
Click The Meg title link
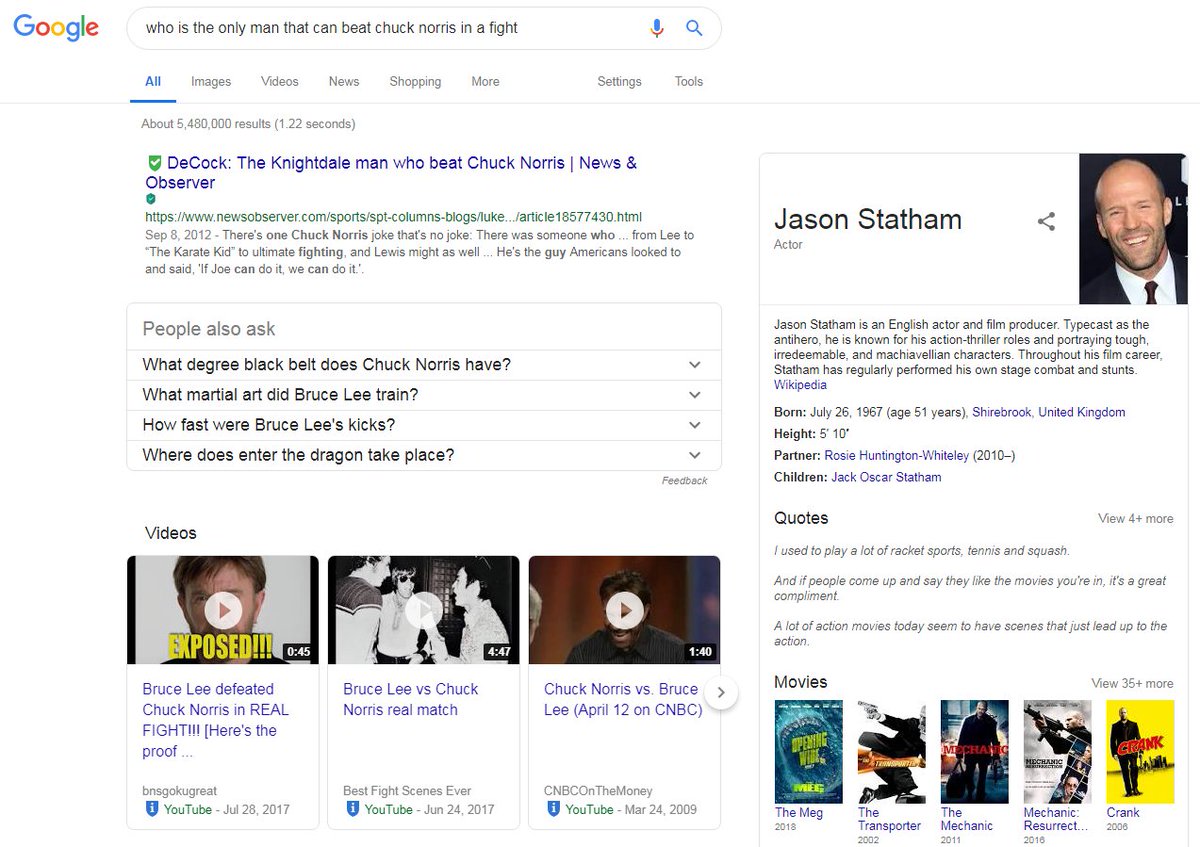point(799,813)
